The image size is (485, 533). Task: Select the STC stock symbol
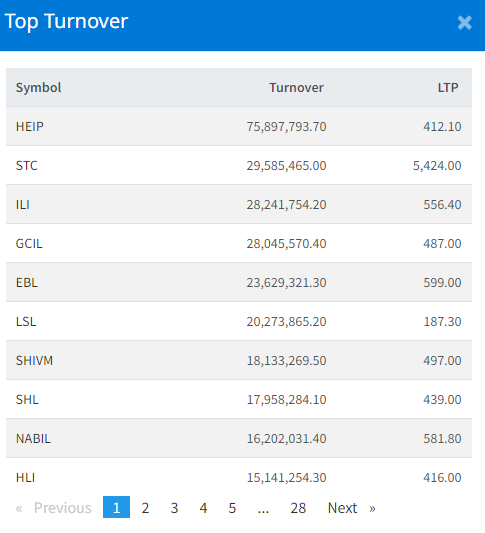[x=27, y=166]
